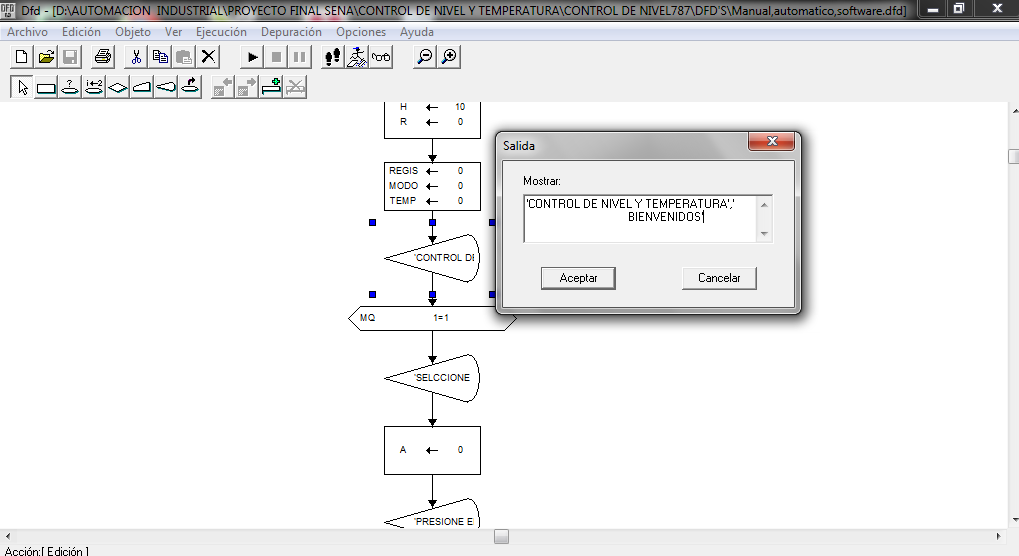Go to next subprogram
1019x556 pixels.
pyautogui.click(x=247, y=87)
